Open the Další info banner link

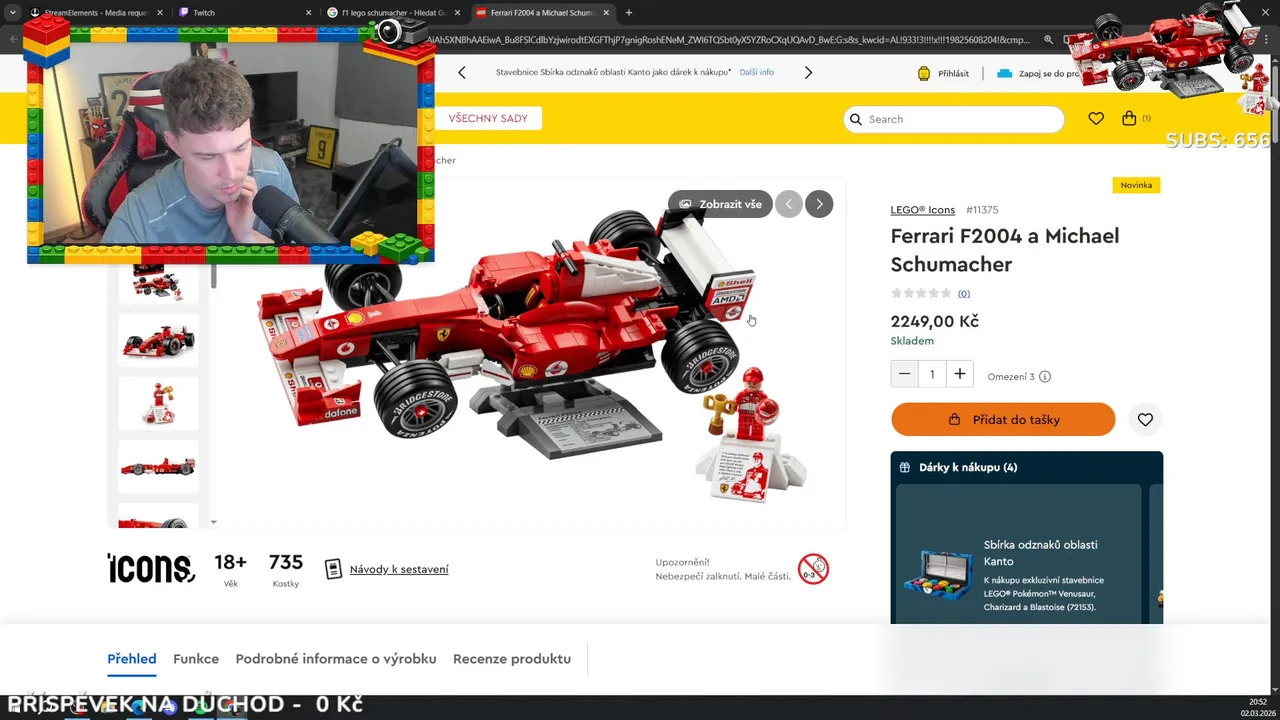coord(757,72)
